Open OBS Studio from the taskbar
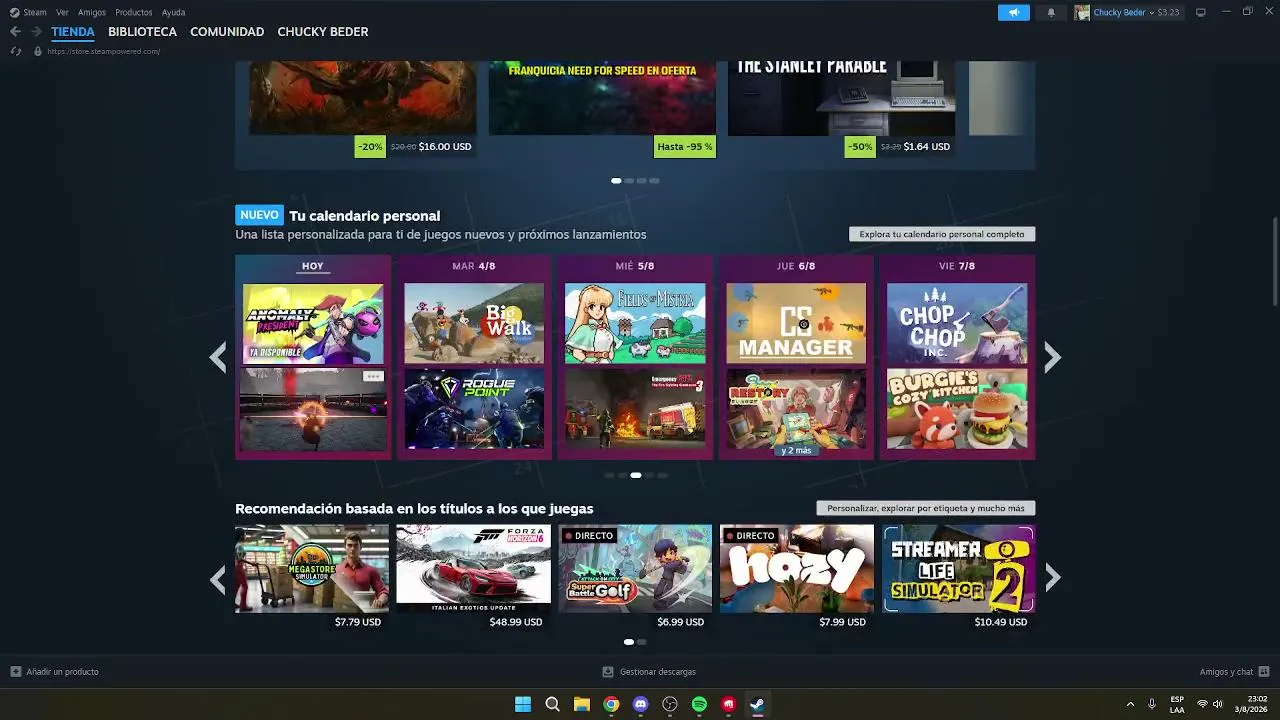Viewport: 1280px width, 720px height. coord(670,704)
